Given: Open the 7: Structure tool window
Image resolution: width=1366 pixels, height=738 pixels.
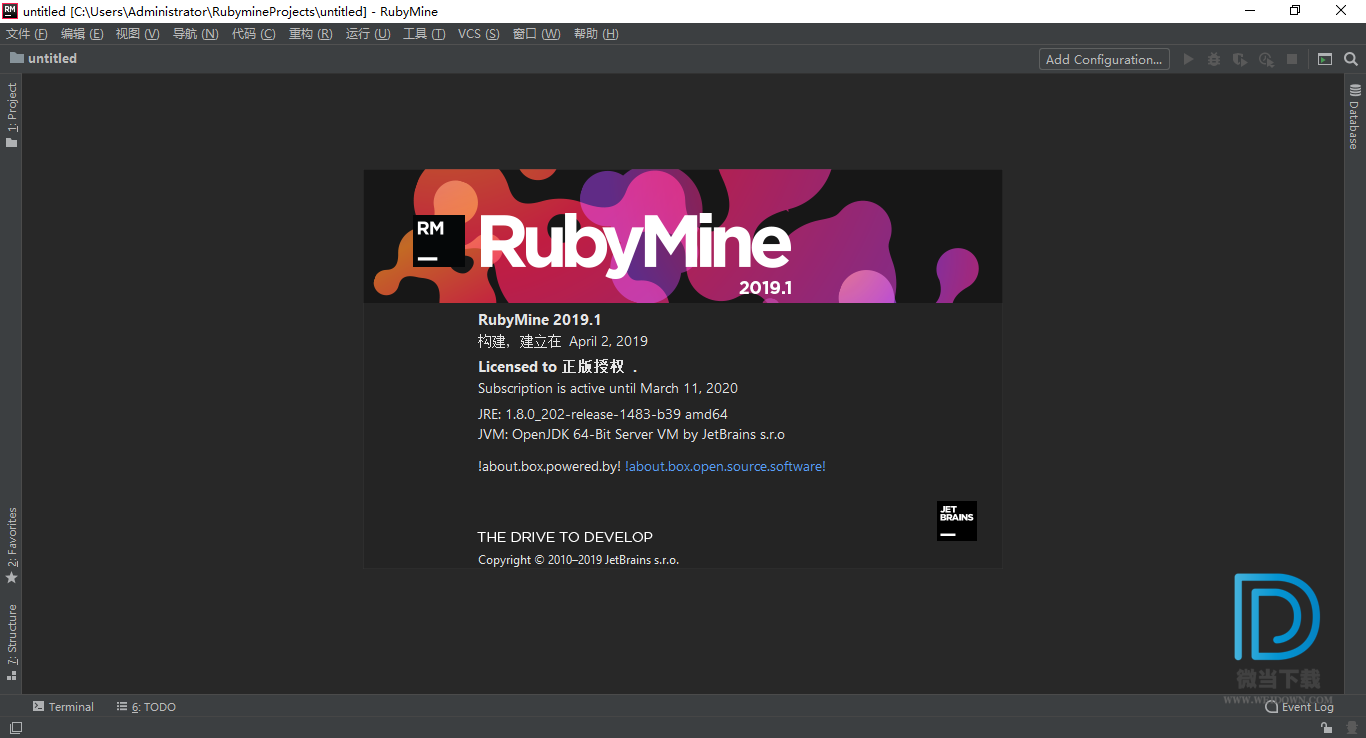Looking at the screenshot, I should point(12,642).
